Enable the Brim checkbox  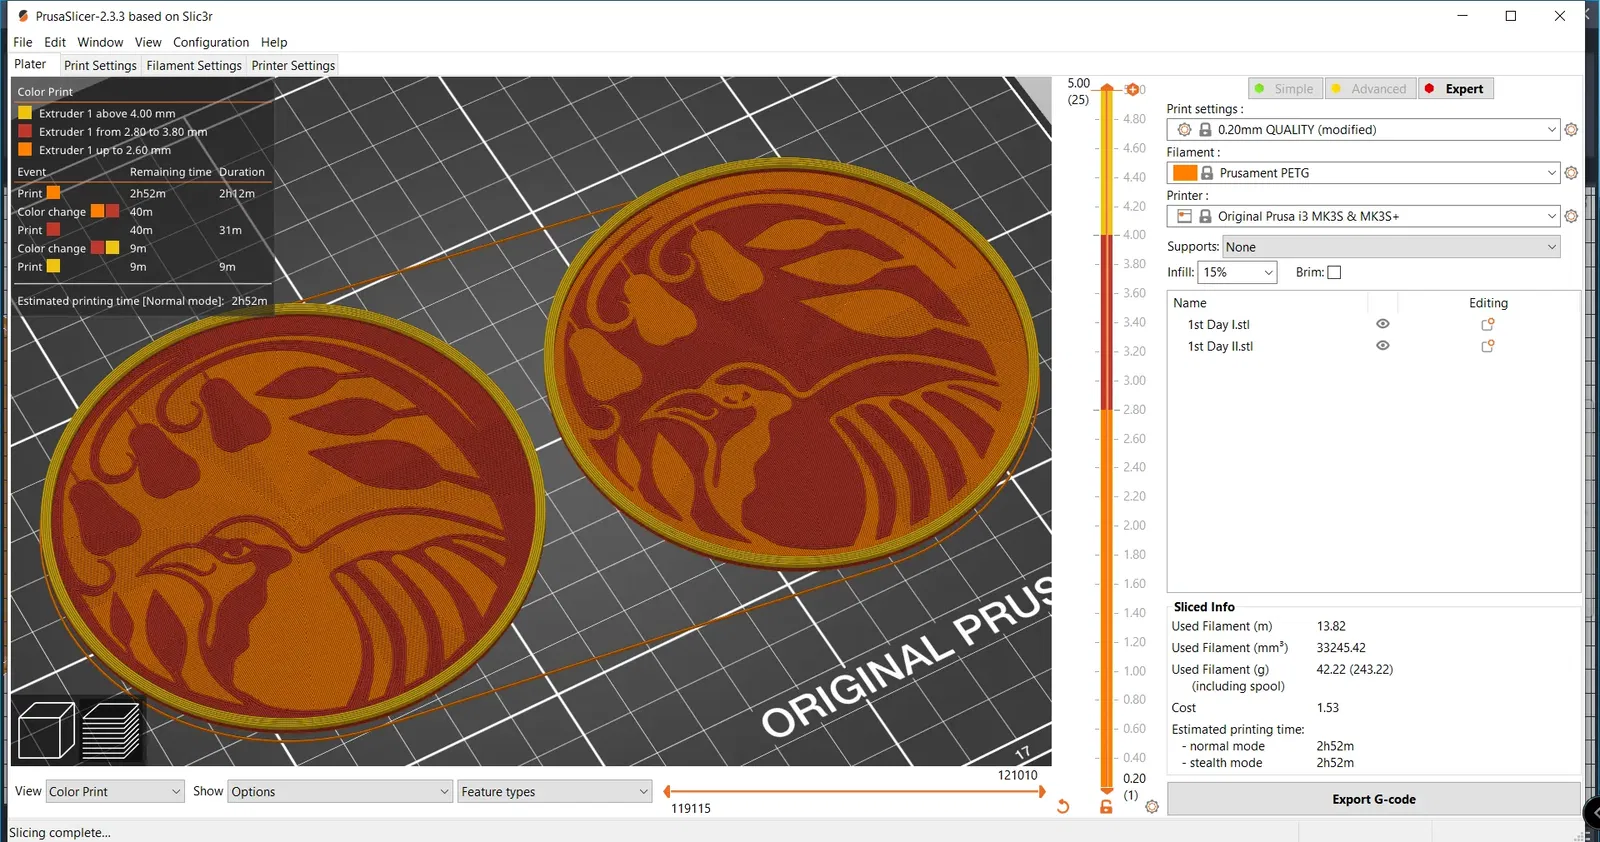click(x=1334, y=272)
